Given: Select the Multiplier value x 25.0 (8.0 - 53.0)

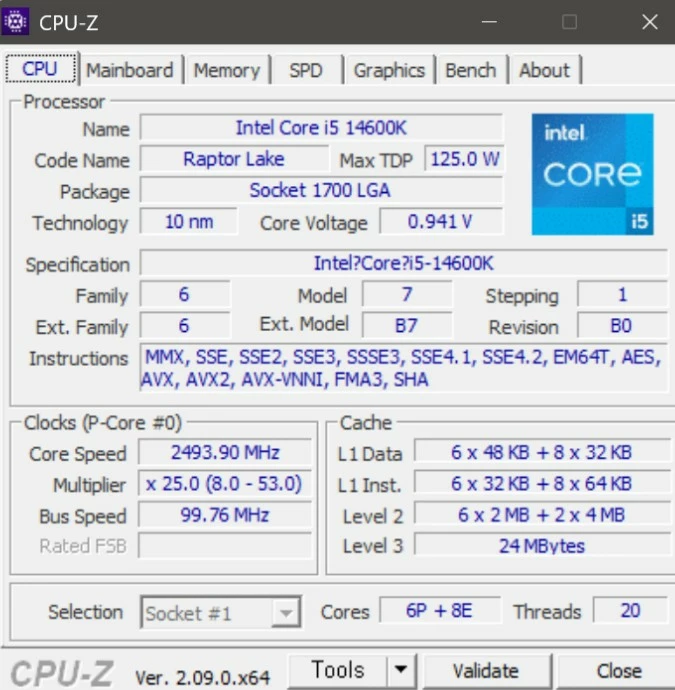Looking at the screenshot, I should click(225, 484).
